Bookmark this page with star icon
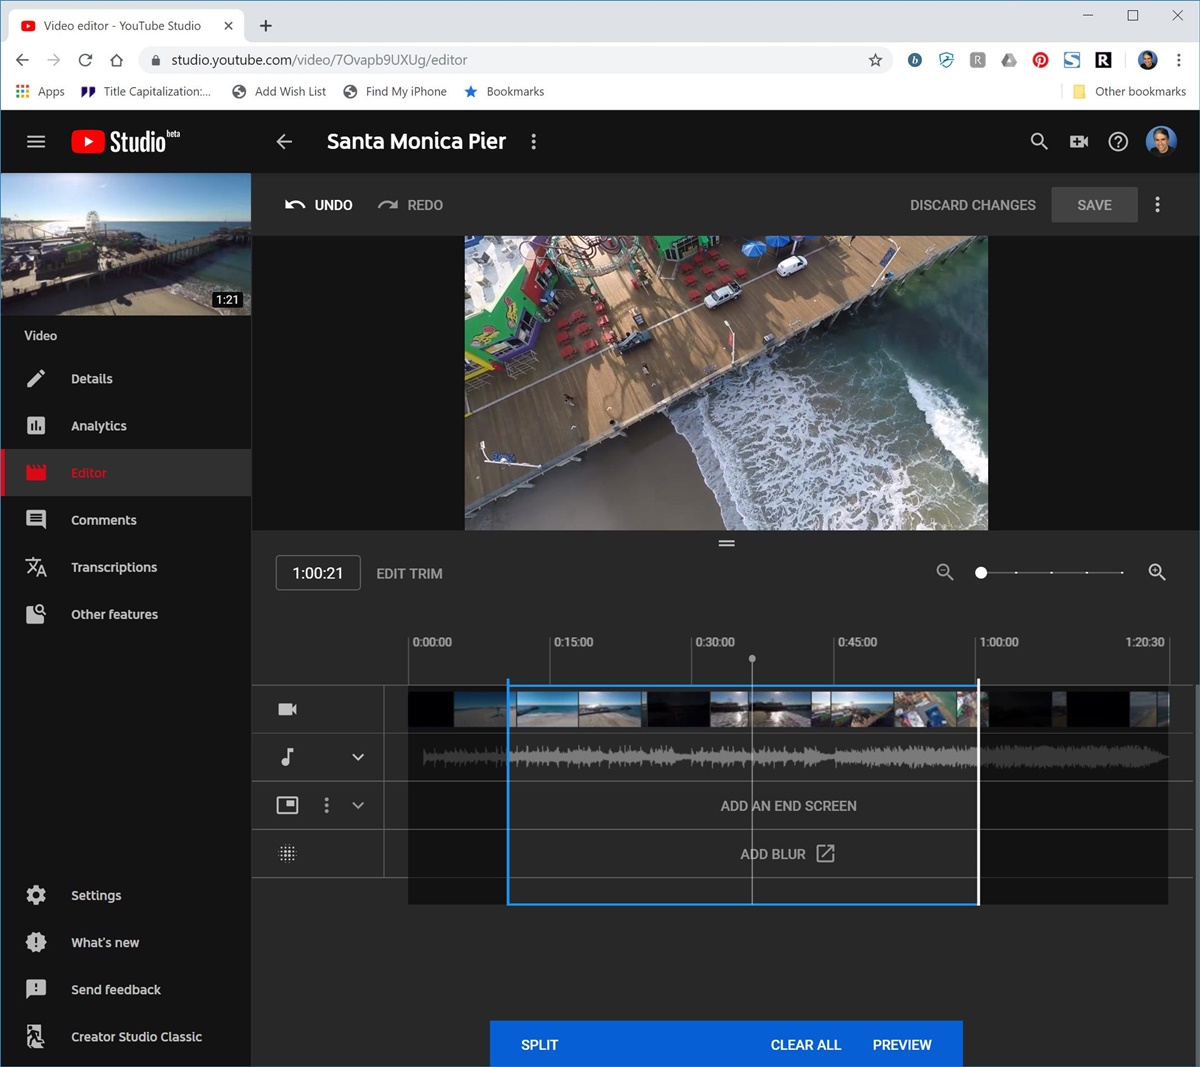The height and width of the screenshot is (1067, 1200). point(875,60)
